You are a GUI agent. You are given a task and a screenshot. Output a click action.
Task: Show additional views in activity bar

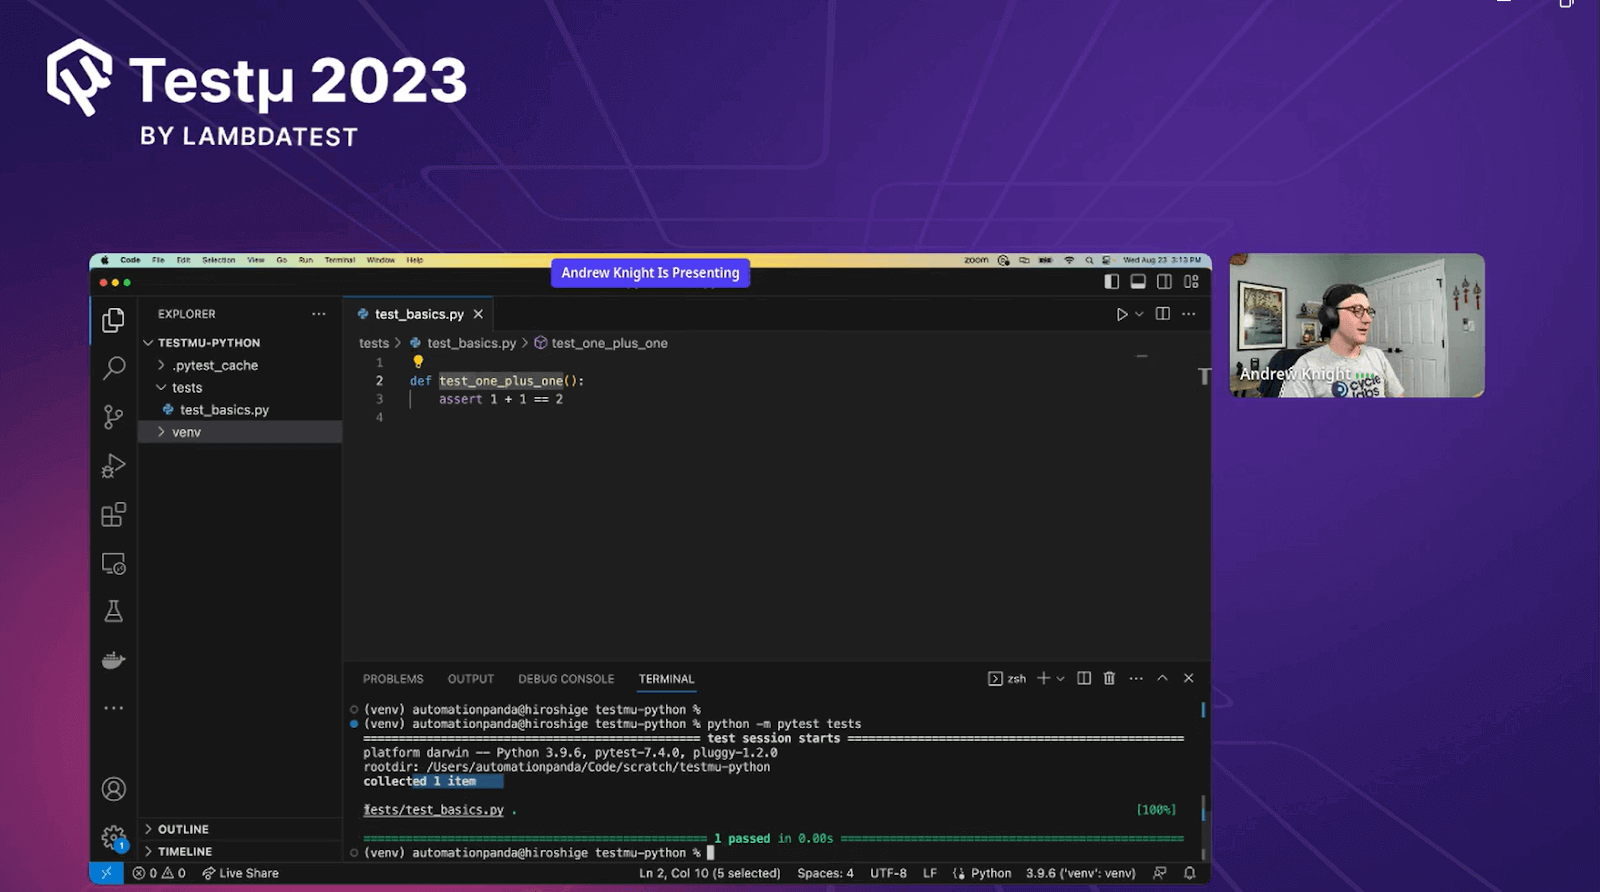[x=114, y=708]
